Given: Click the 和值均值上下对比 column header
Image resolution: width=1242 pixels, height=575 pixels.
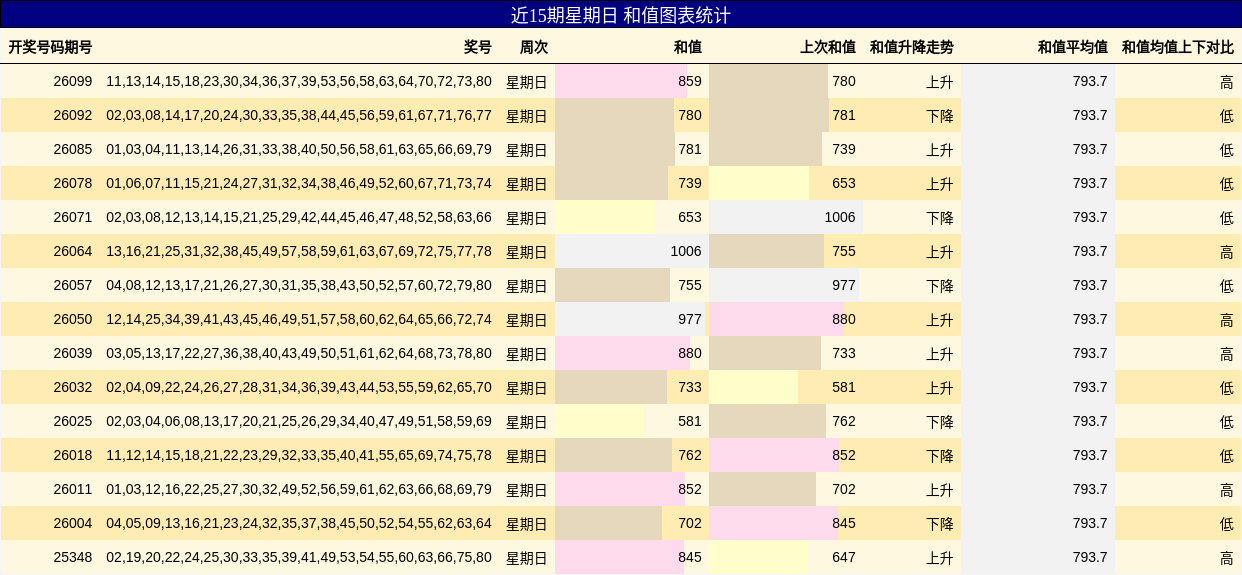Looking at the screenshot, I should (1178, 47).
